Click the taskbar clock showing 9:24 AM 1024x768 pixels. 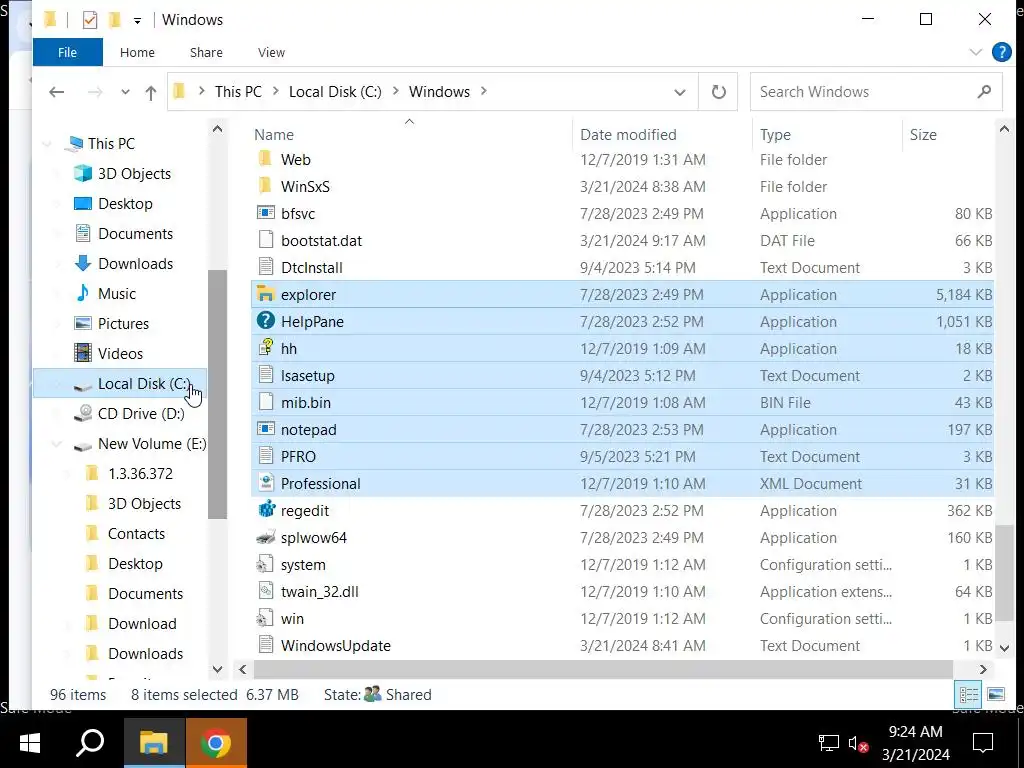click(915, 743)
